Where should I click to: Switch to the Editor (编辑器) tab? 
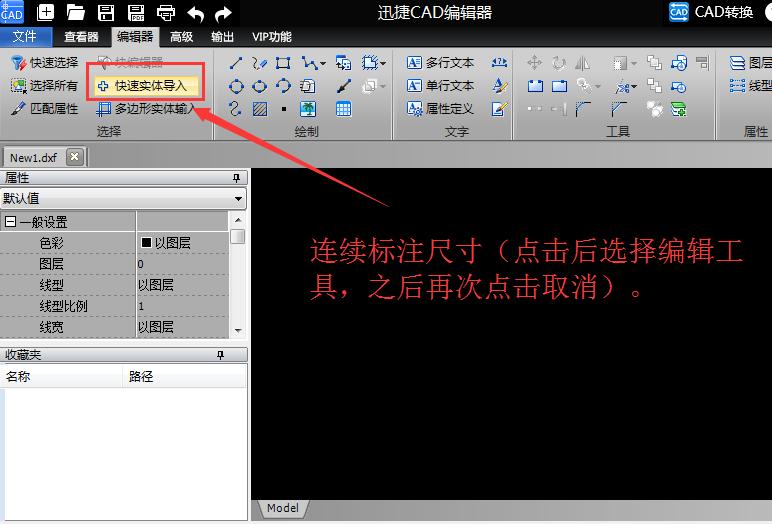click(135, 37)
